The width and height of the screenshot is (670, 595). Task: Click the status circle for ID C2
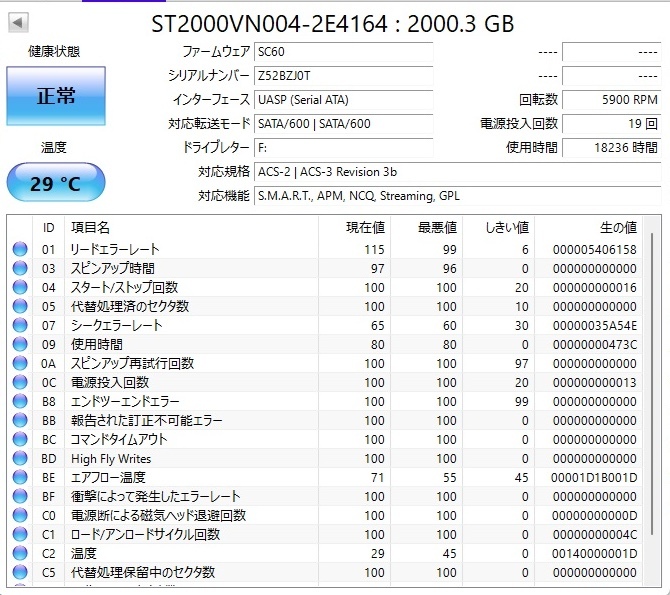(x=20, y=553)
